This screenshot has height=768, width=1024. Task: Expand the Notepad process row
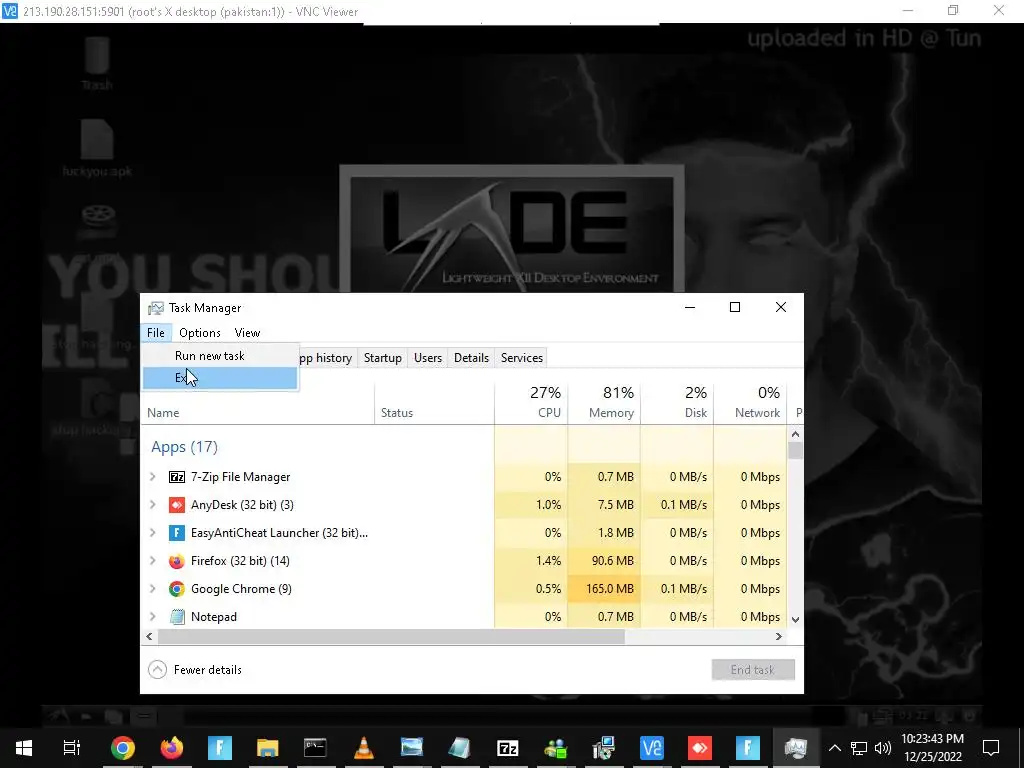pyautogui.click(x=153, y=616)
